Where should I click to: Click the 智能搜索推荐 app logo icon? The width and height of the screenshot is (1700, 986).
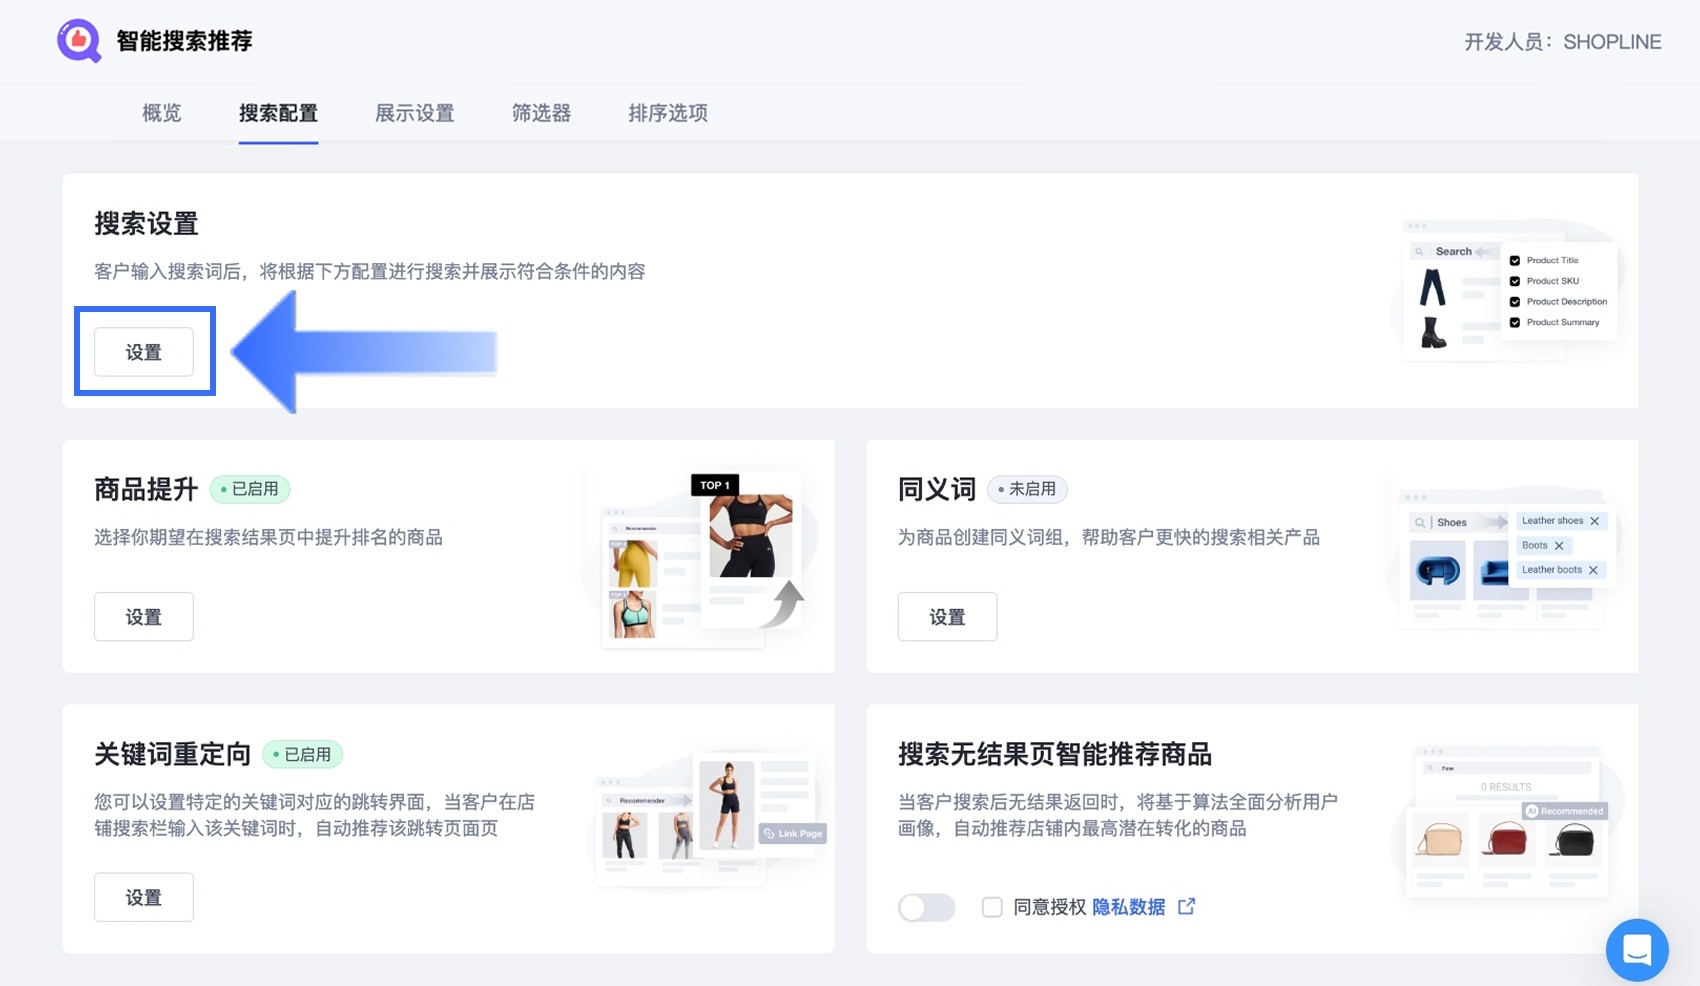pyautogui.click(x=79, y=41)
